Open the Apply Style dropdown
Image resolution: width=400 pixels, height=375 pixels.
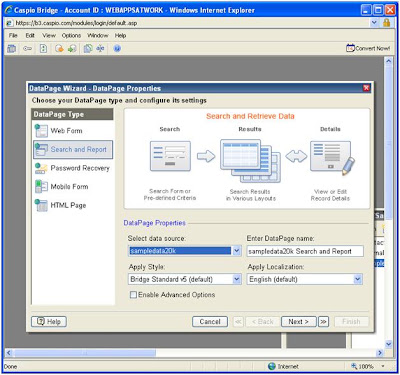pyautogui.click(x=237, y=279)
